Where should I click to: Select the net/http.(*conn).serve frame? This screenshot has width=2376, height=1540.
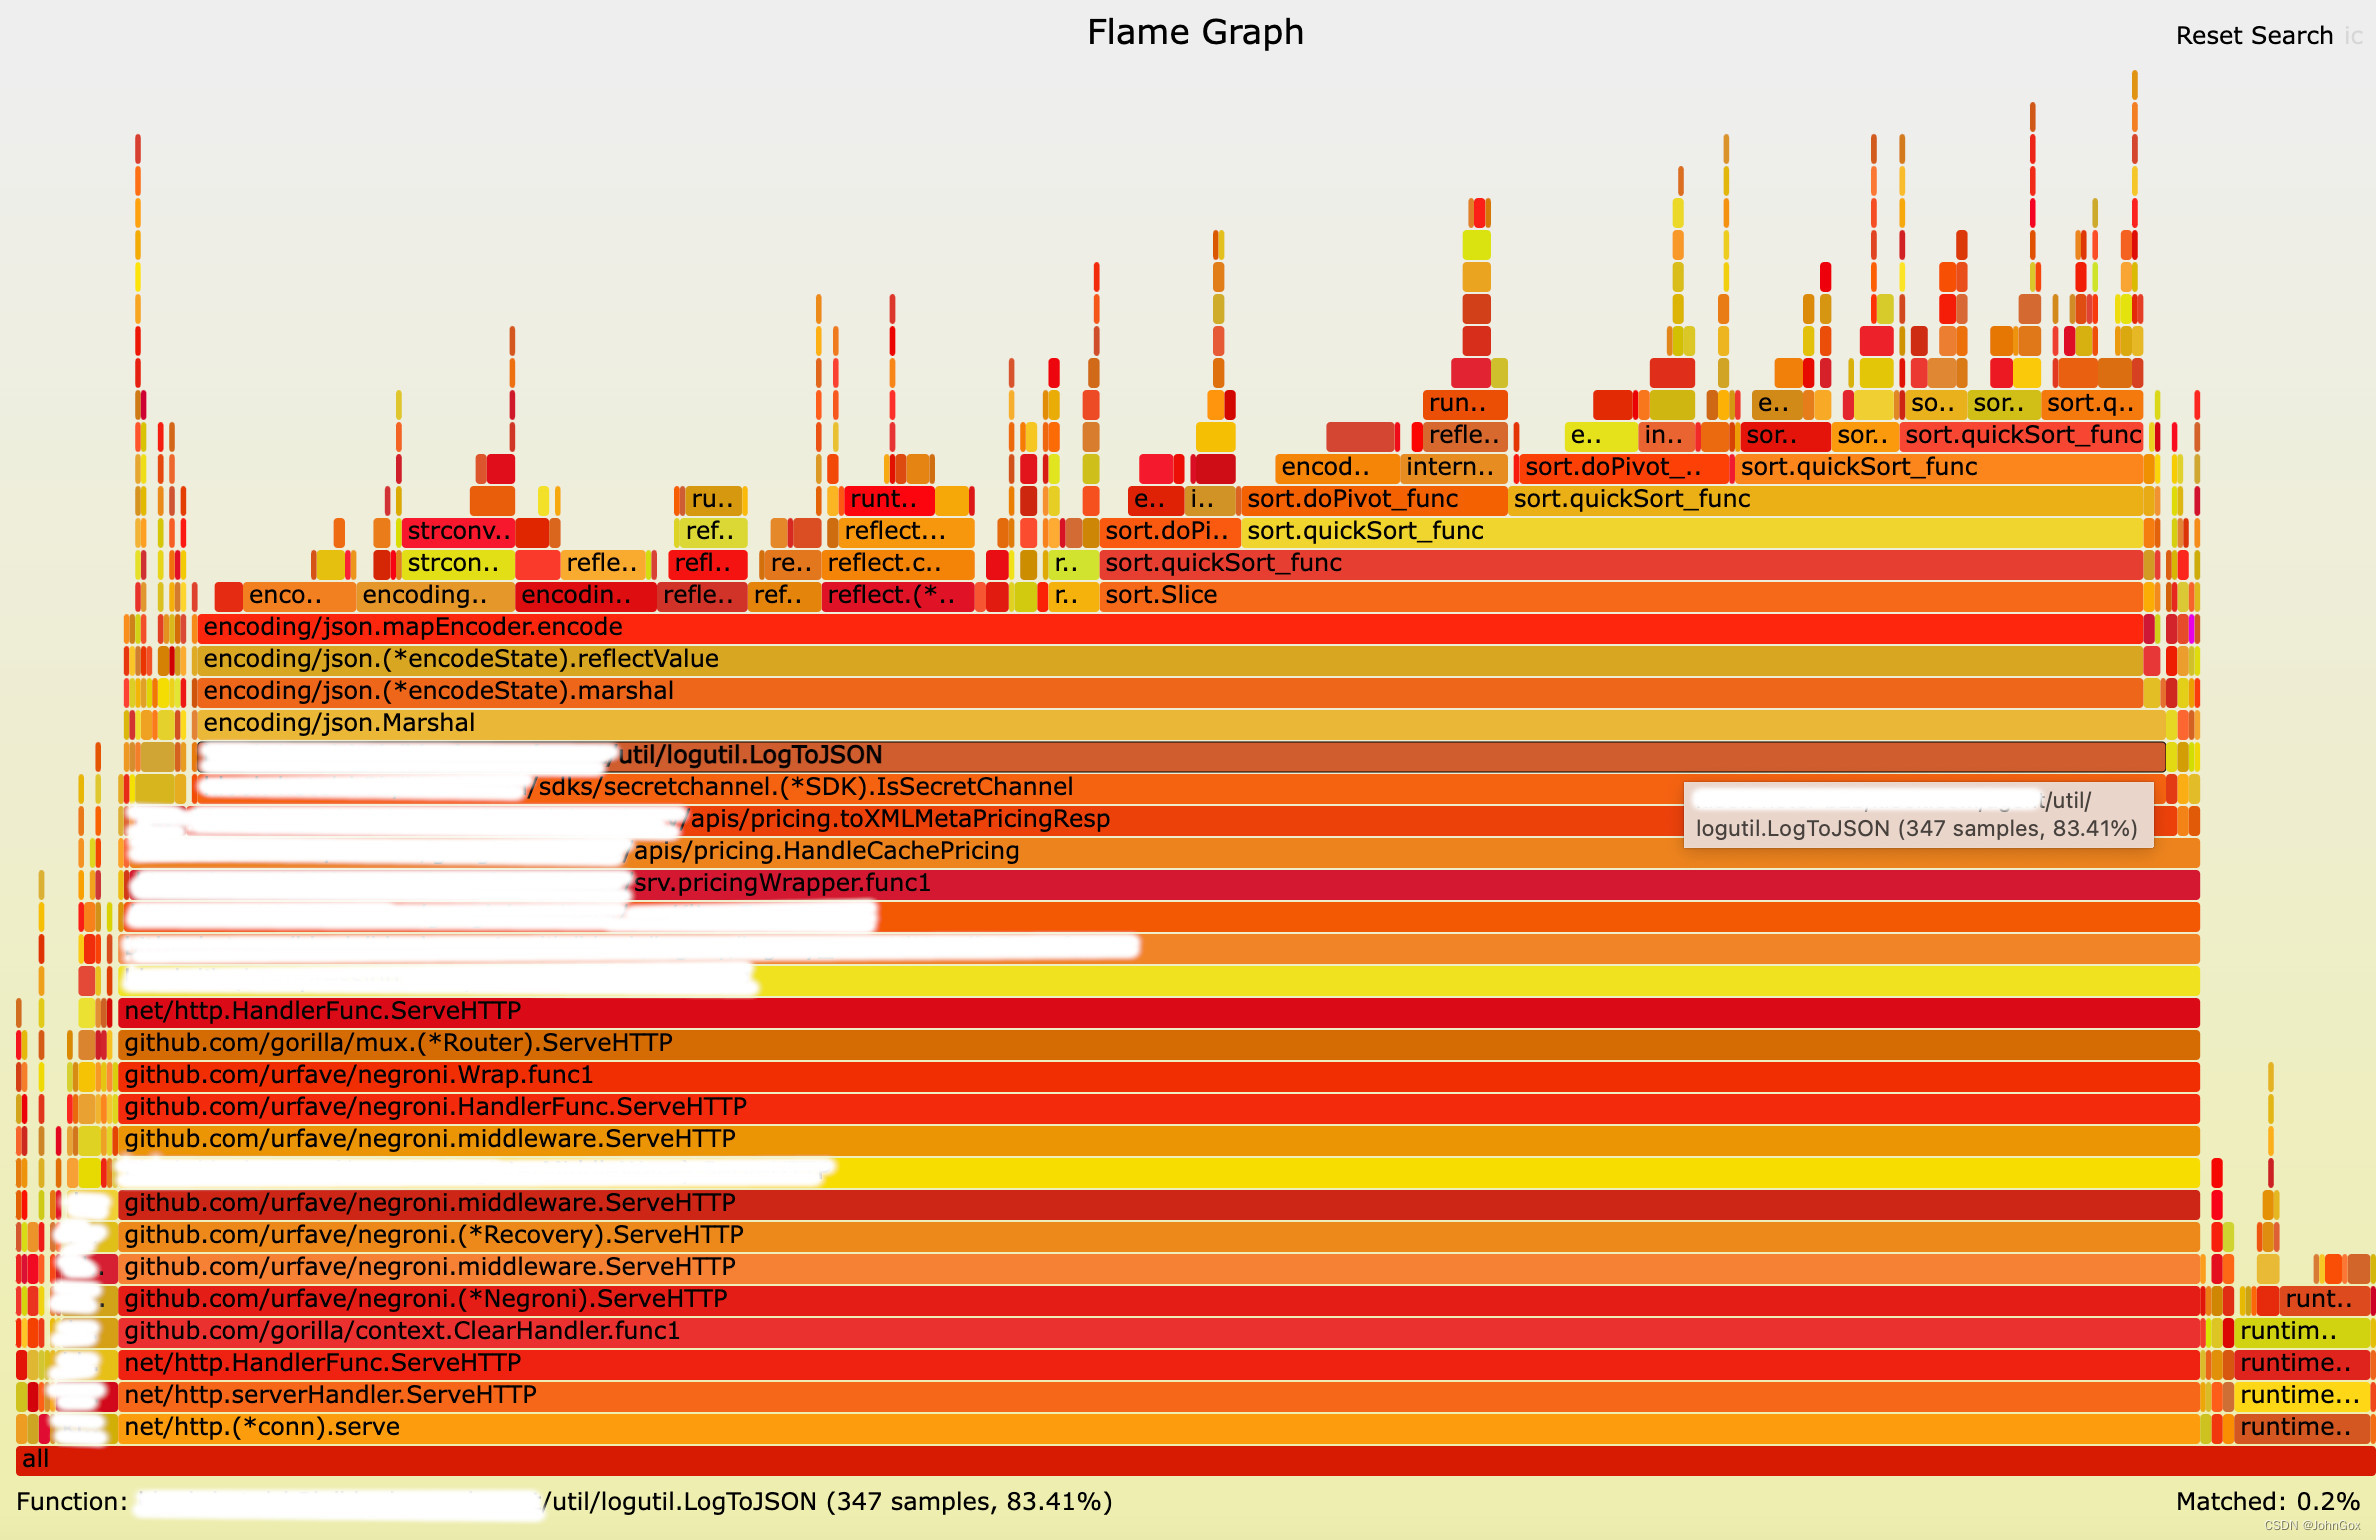(x=1159, y=1427)
